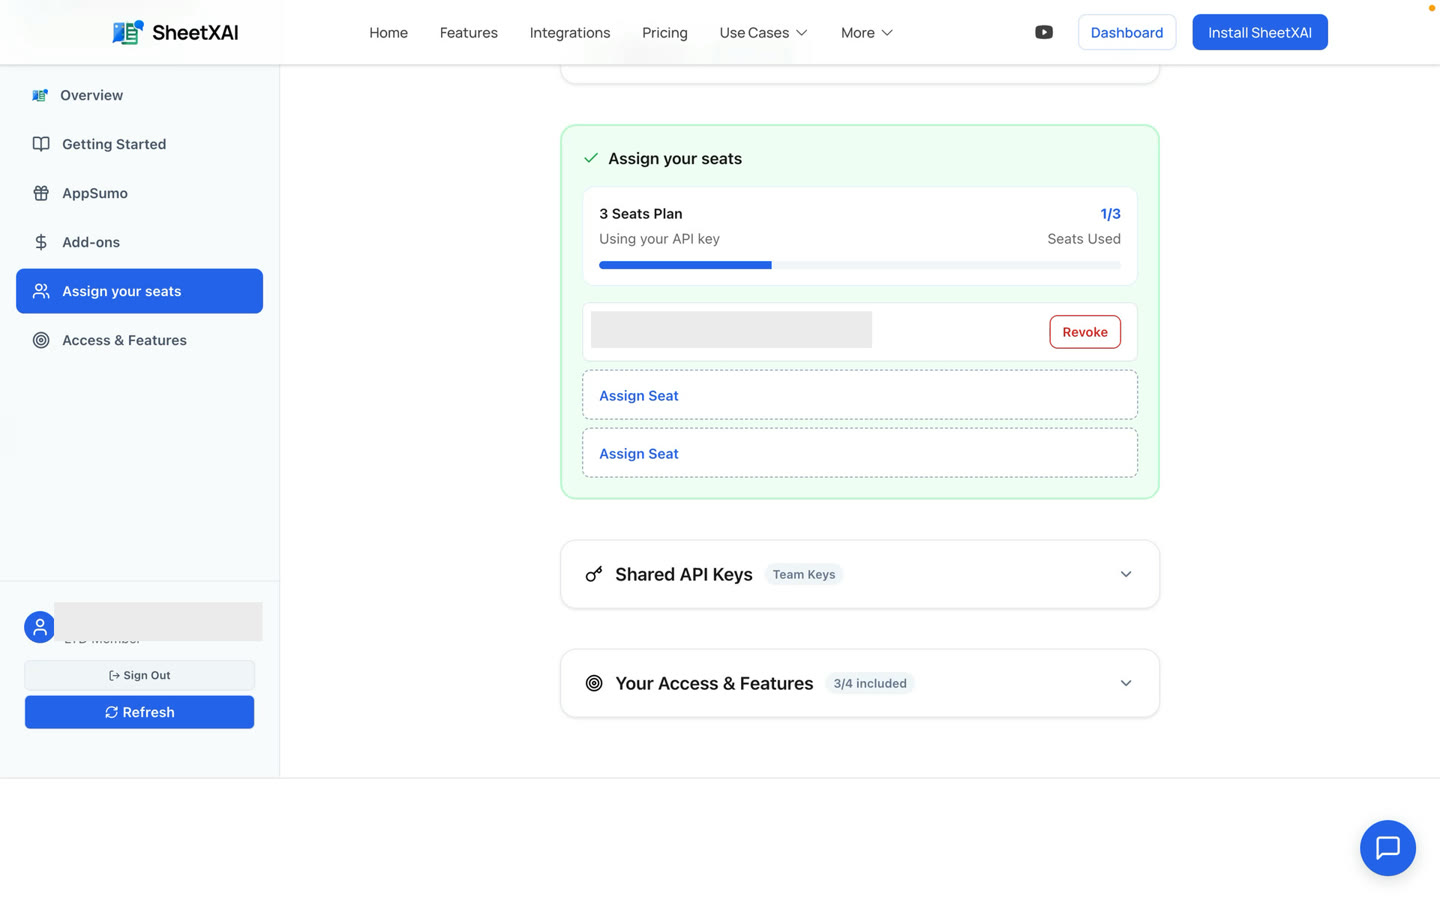Click the Getting Started book icon
Image resolution: width=1440 pixels, height=900 pixels.
41,144
